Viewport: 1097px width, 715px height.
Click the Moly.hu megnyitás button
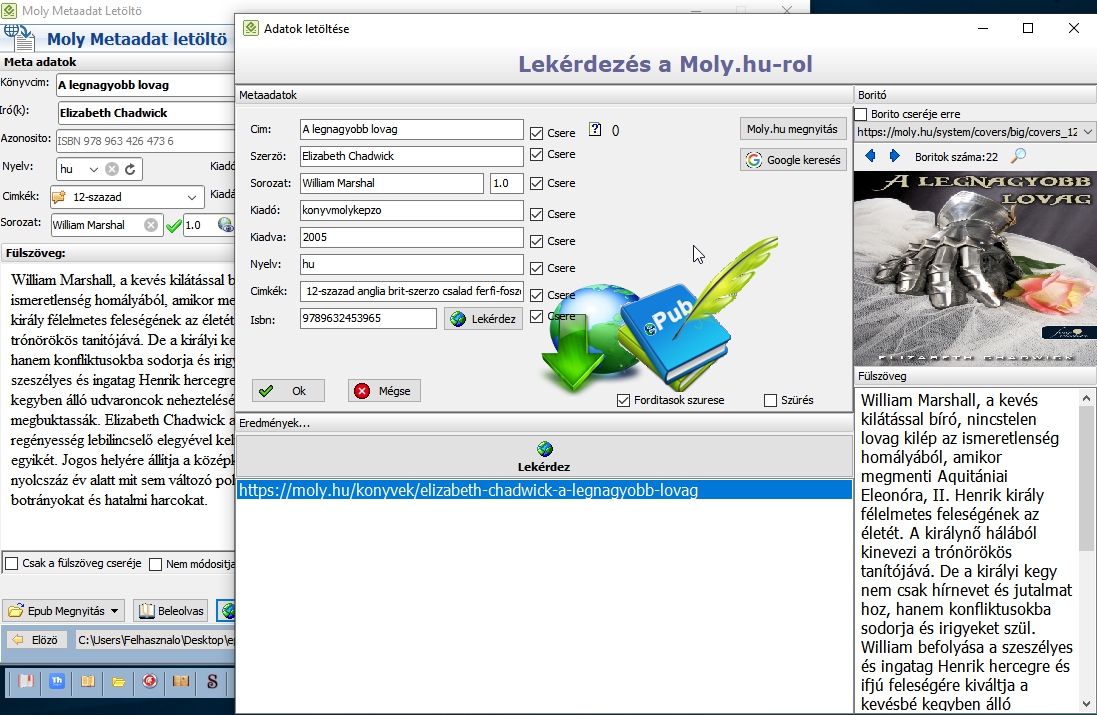[792, 129]
